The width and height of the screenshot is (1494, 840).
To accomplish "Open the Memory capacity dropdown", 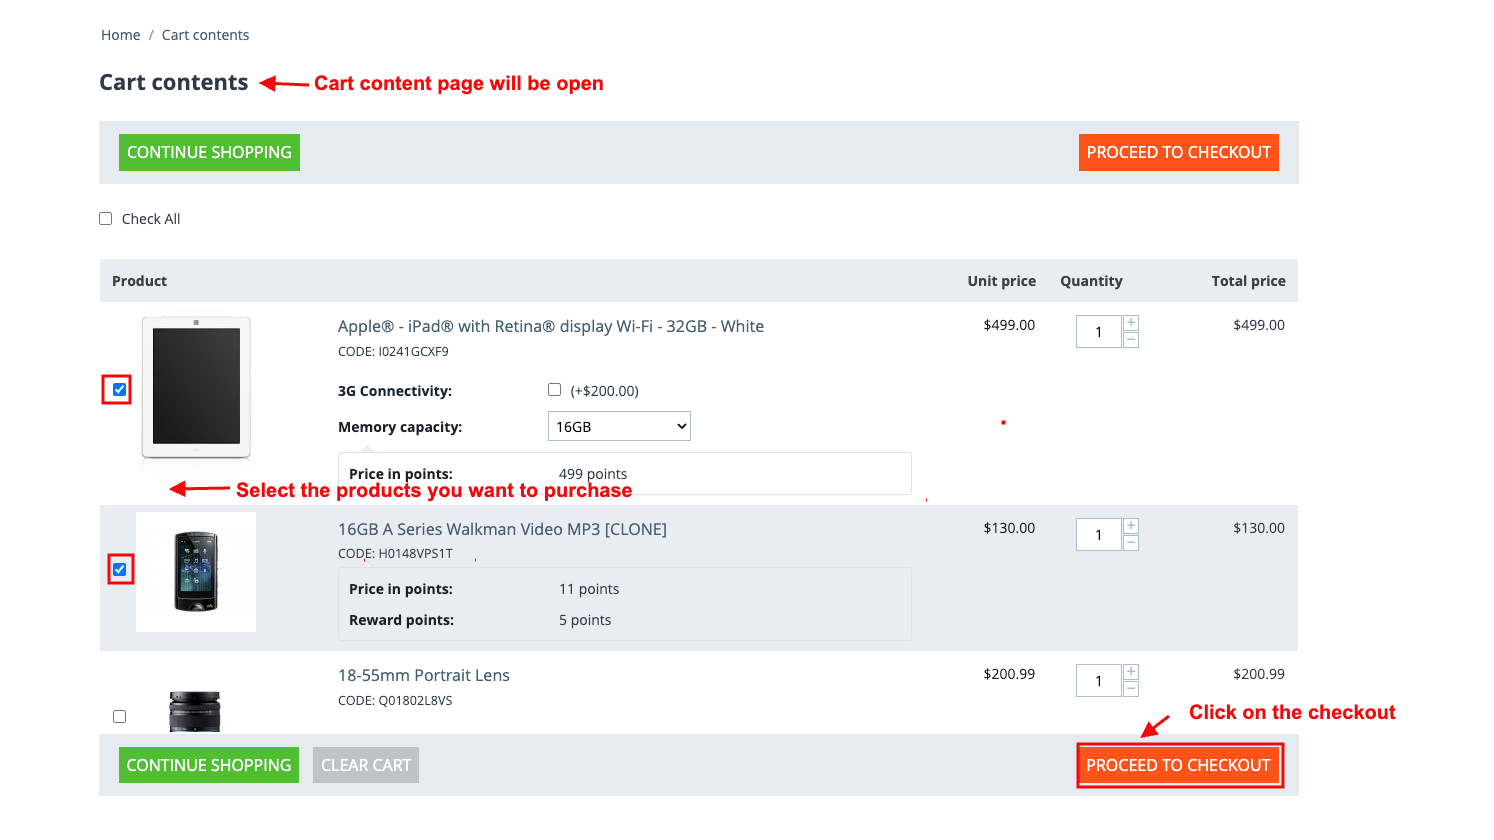I will (619, 426).
